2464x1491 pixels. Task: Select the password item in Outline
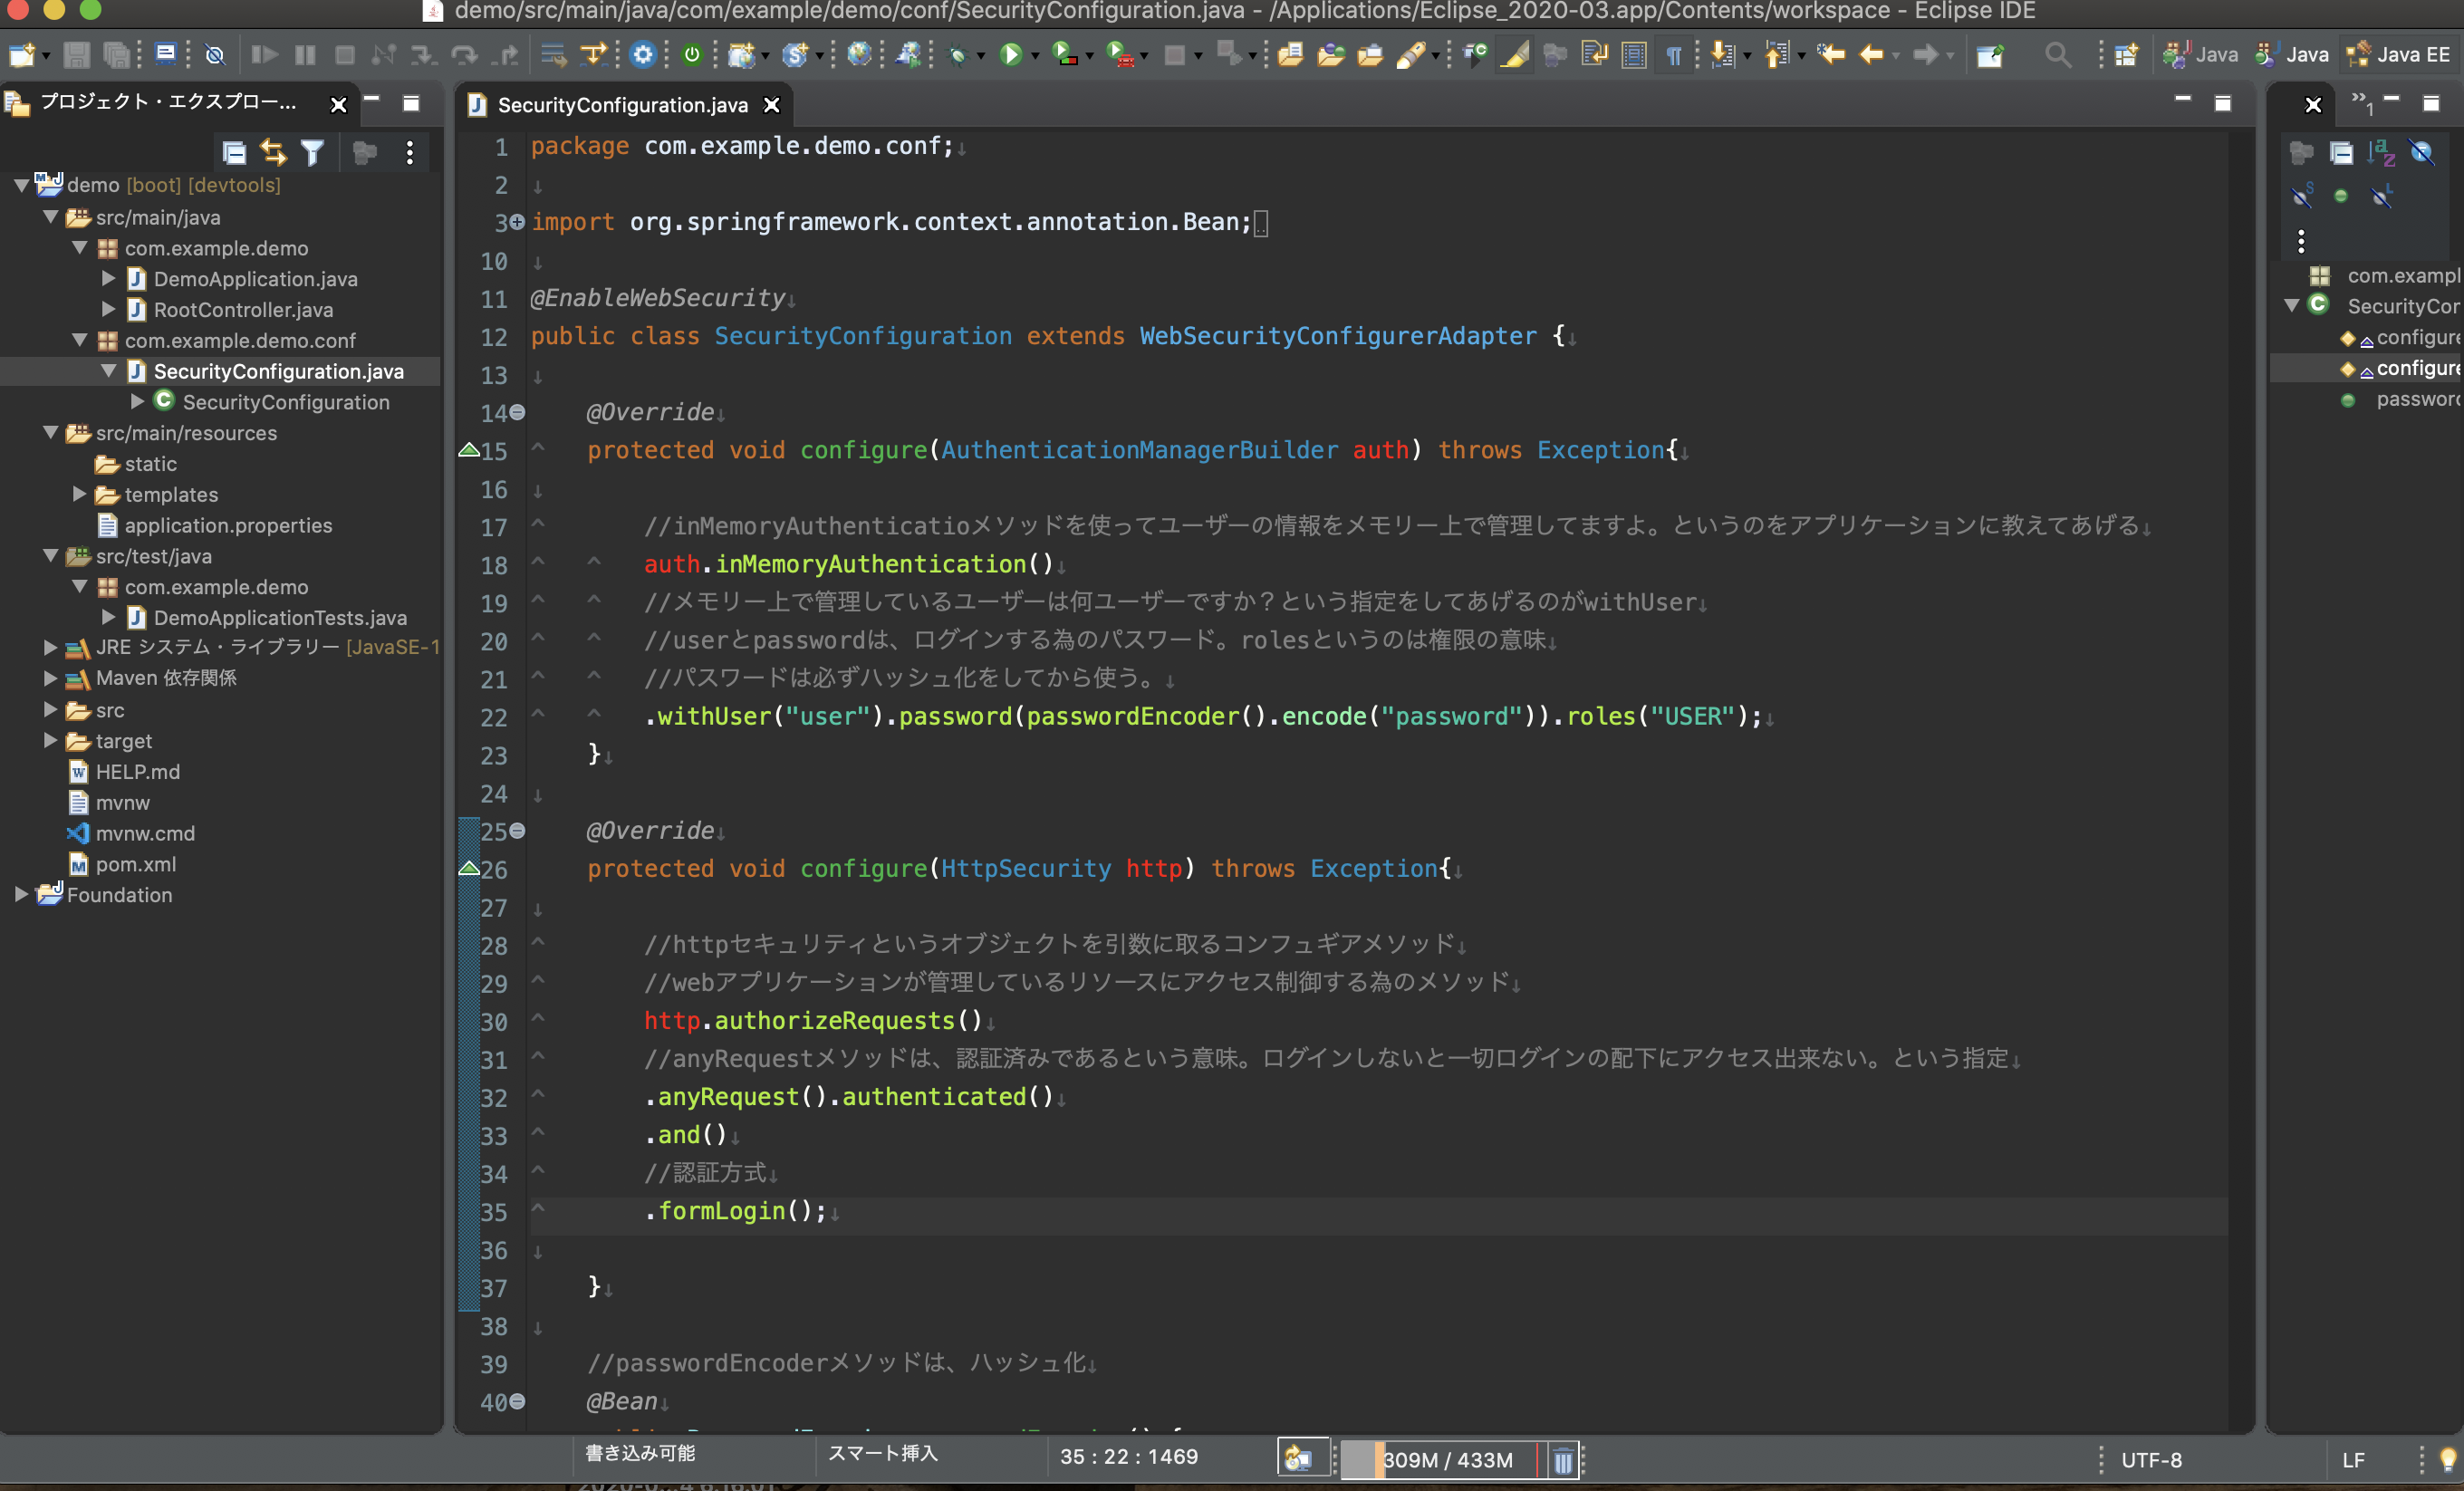pyautogui.click(x=2416, y=399)
